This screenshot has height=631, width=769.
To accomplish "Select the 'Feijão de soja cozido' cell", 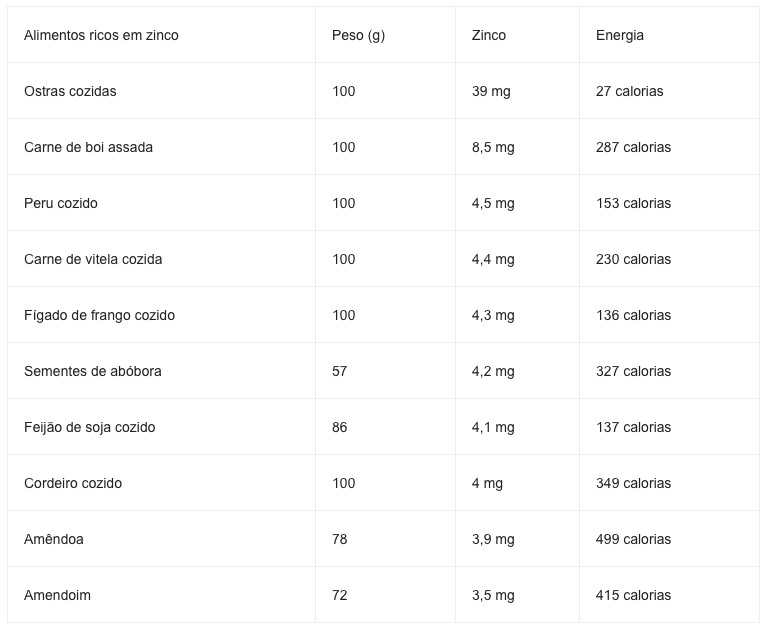I will tap(161, 427).
